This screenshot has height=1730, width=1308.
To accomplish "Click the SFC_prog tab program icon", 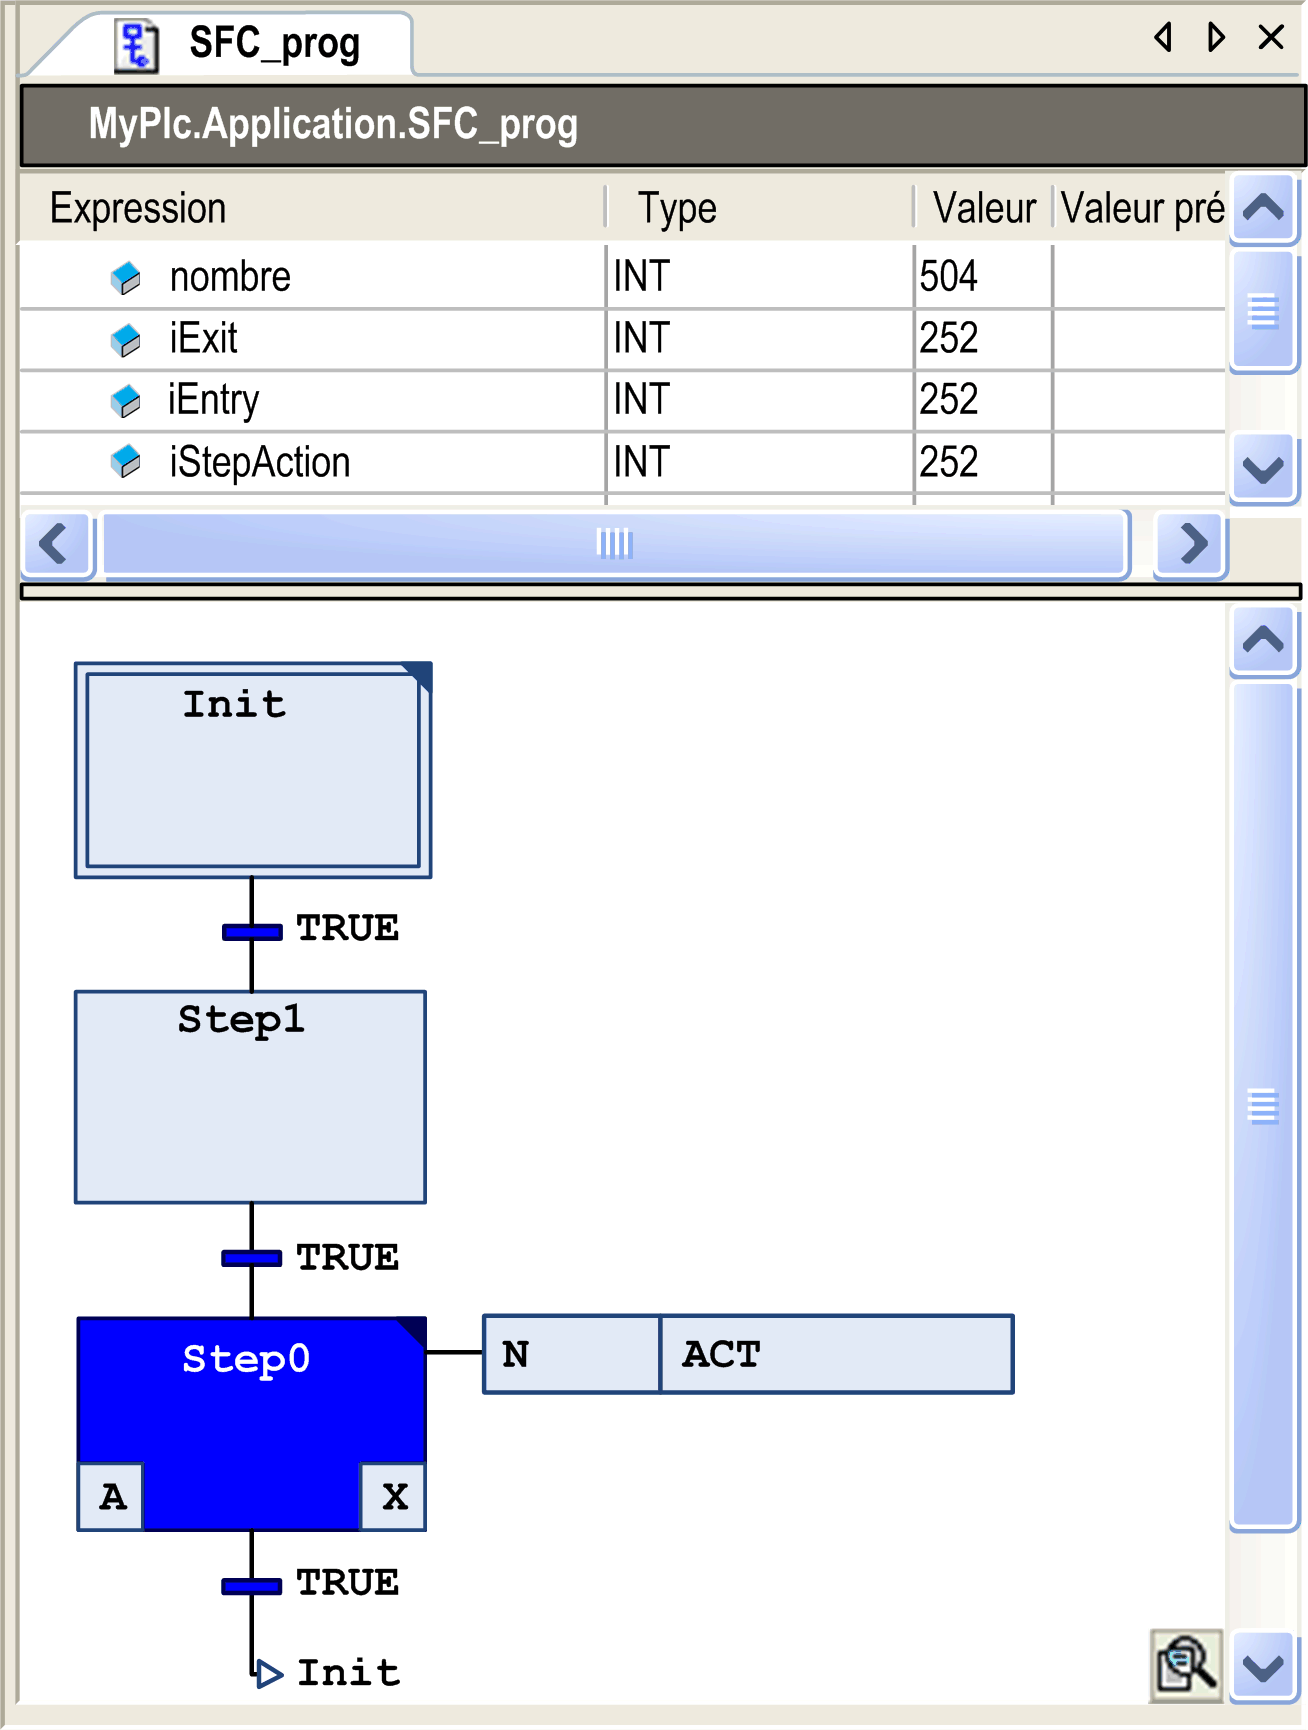I will (137, 46).
